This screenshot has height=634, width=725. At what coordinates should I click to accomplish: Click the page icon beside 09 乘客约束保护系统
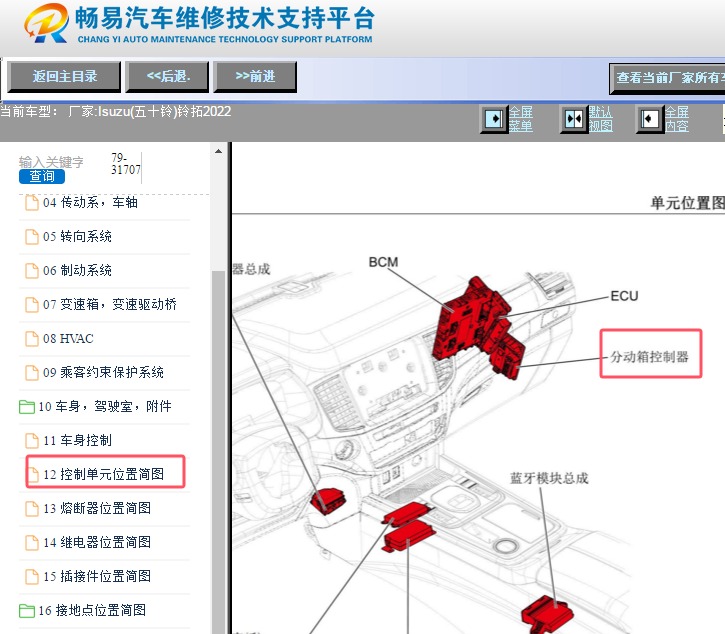(x=32, y=372)
